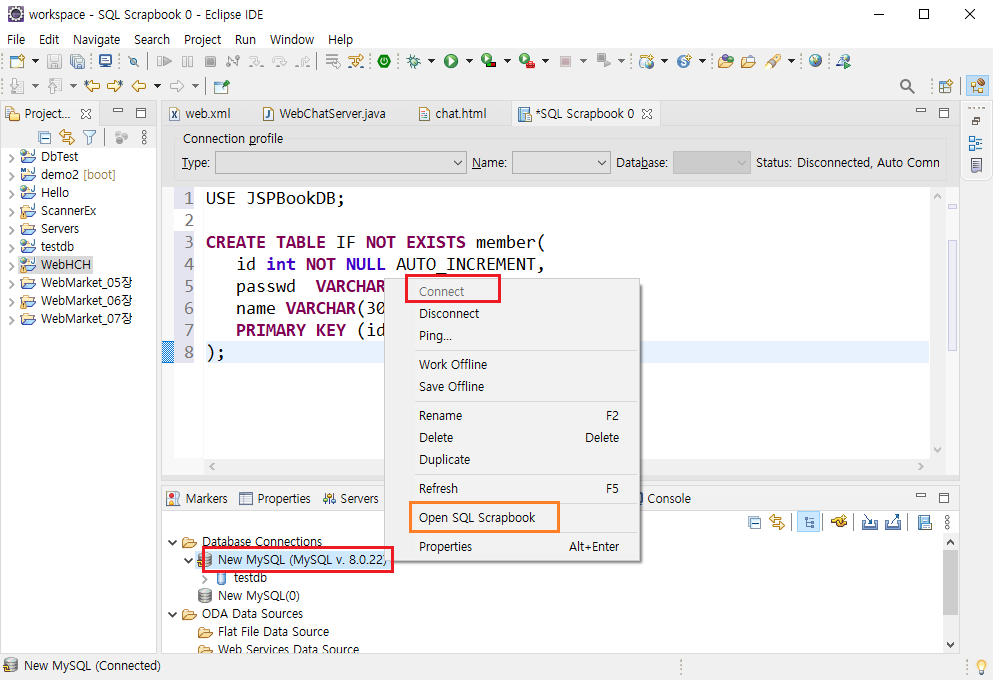Open the connection profile Name dropdown

pyautogui.click(x=561, y=162)
